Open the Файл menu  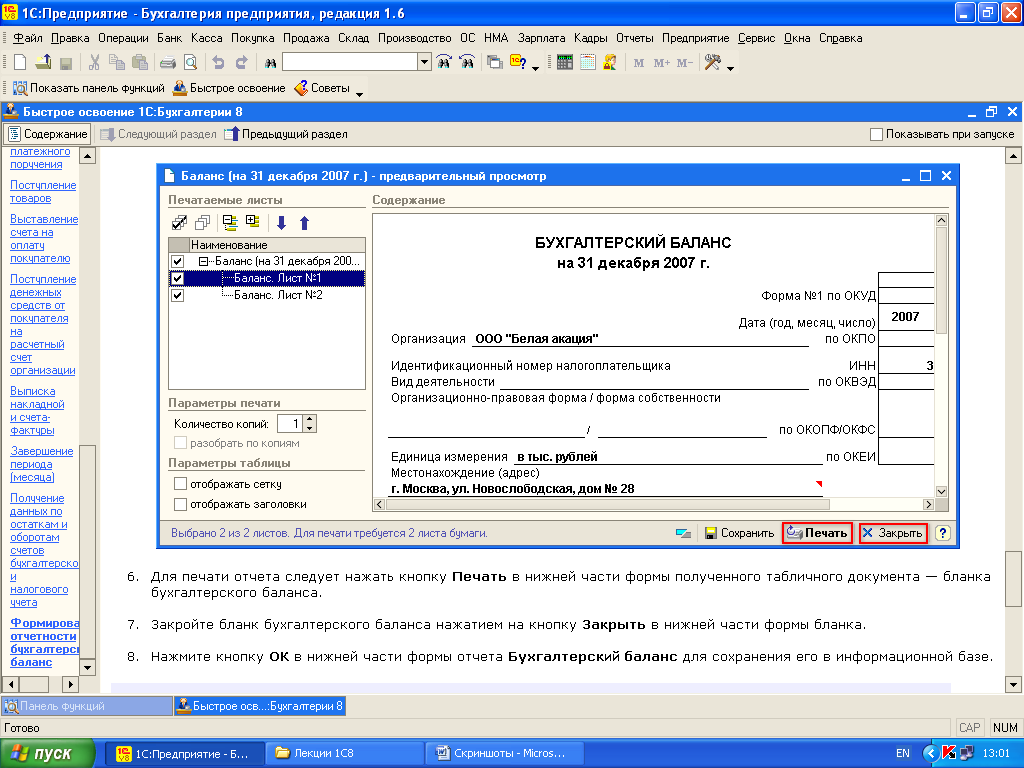pos(28,38)
